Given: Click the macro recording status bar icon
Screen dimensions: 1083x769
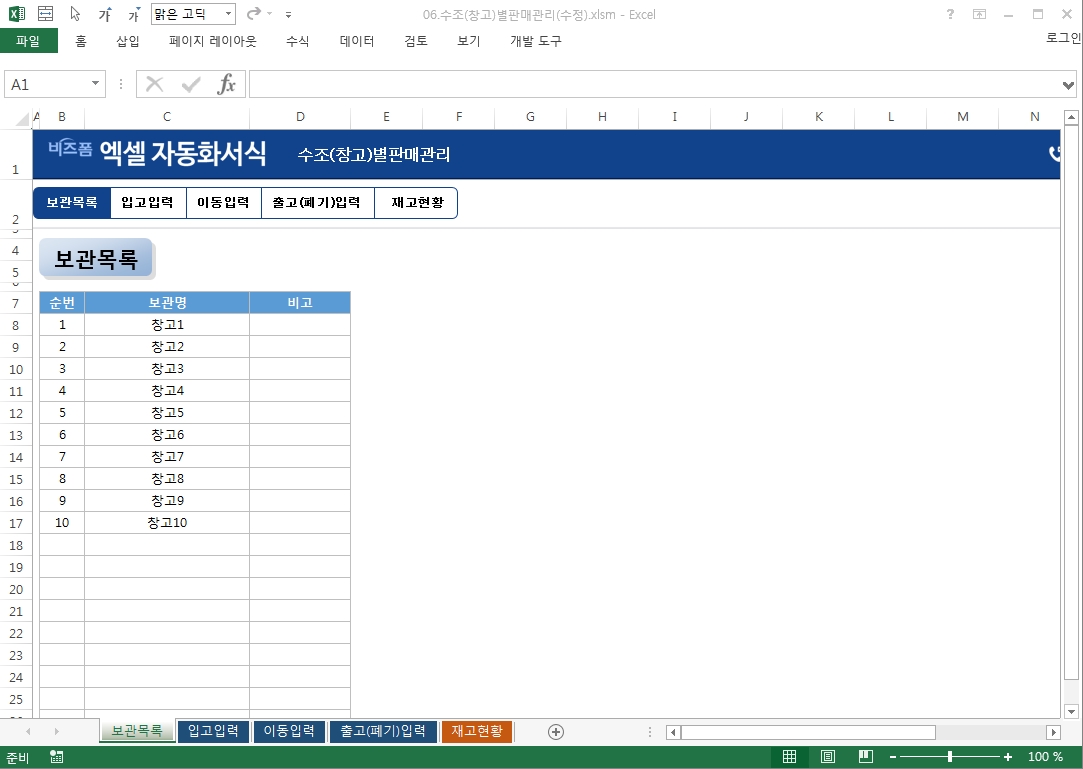Looking at the screenshot, I should (x=57, y=757).
